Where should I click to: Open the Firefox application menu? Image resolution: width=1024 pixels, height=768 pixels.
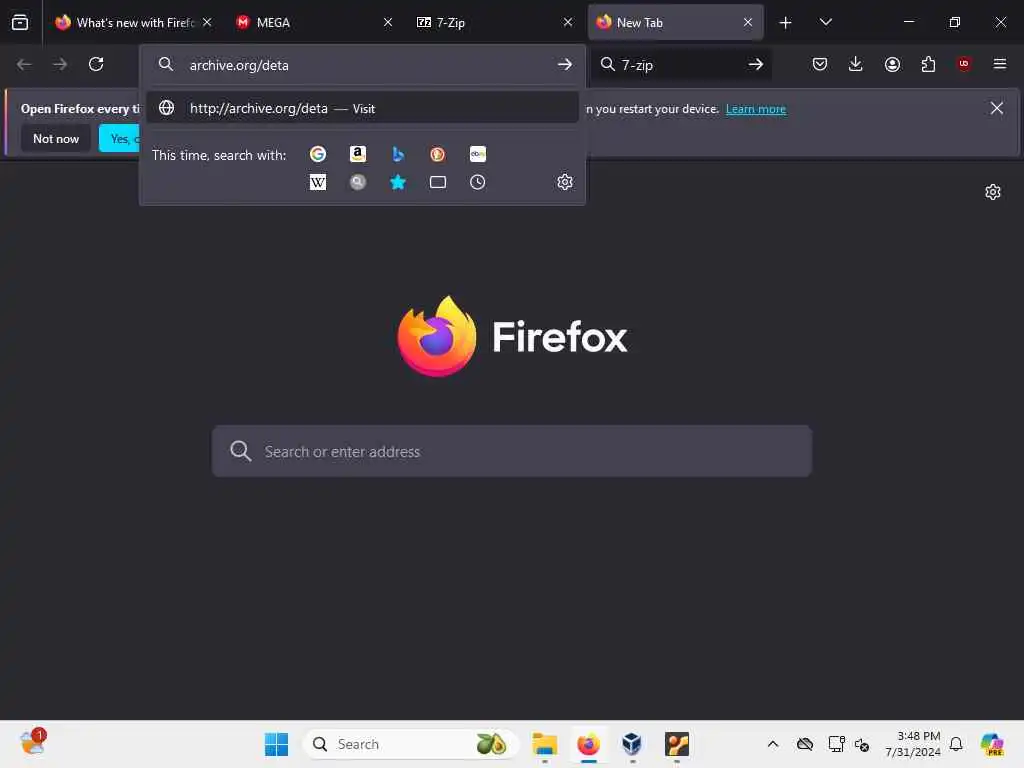coord(1000,64)
